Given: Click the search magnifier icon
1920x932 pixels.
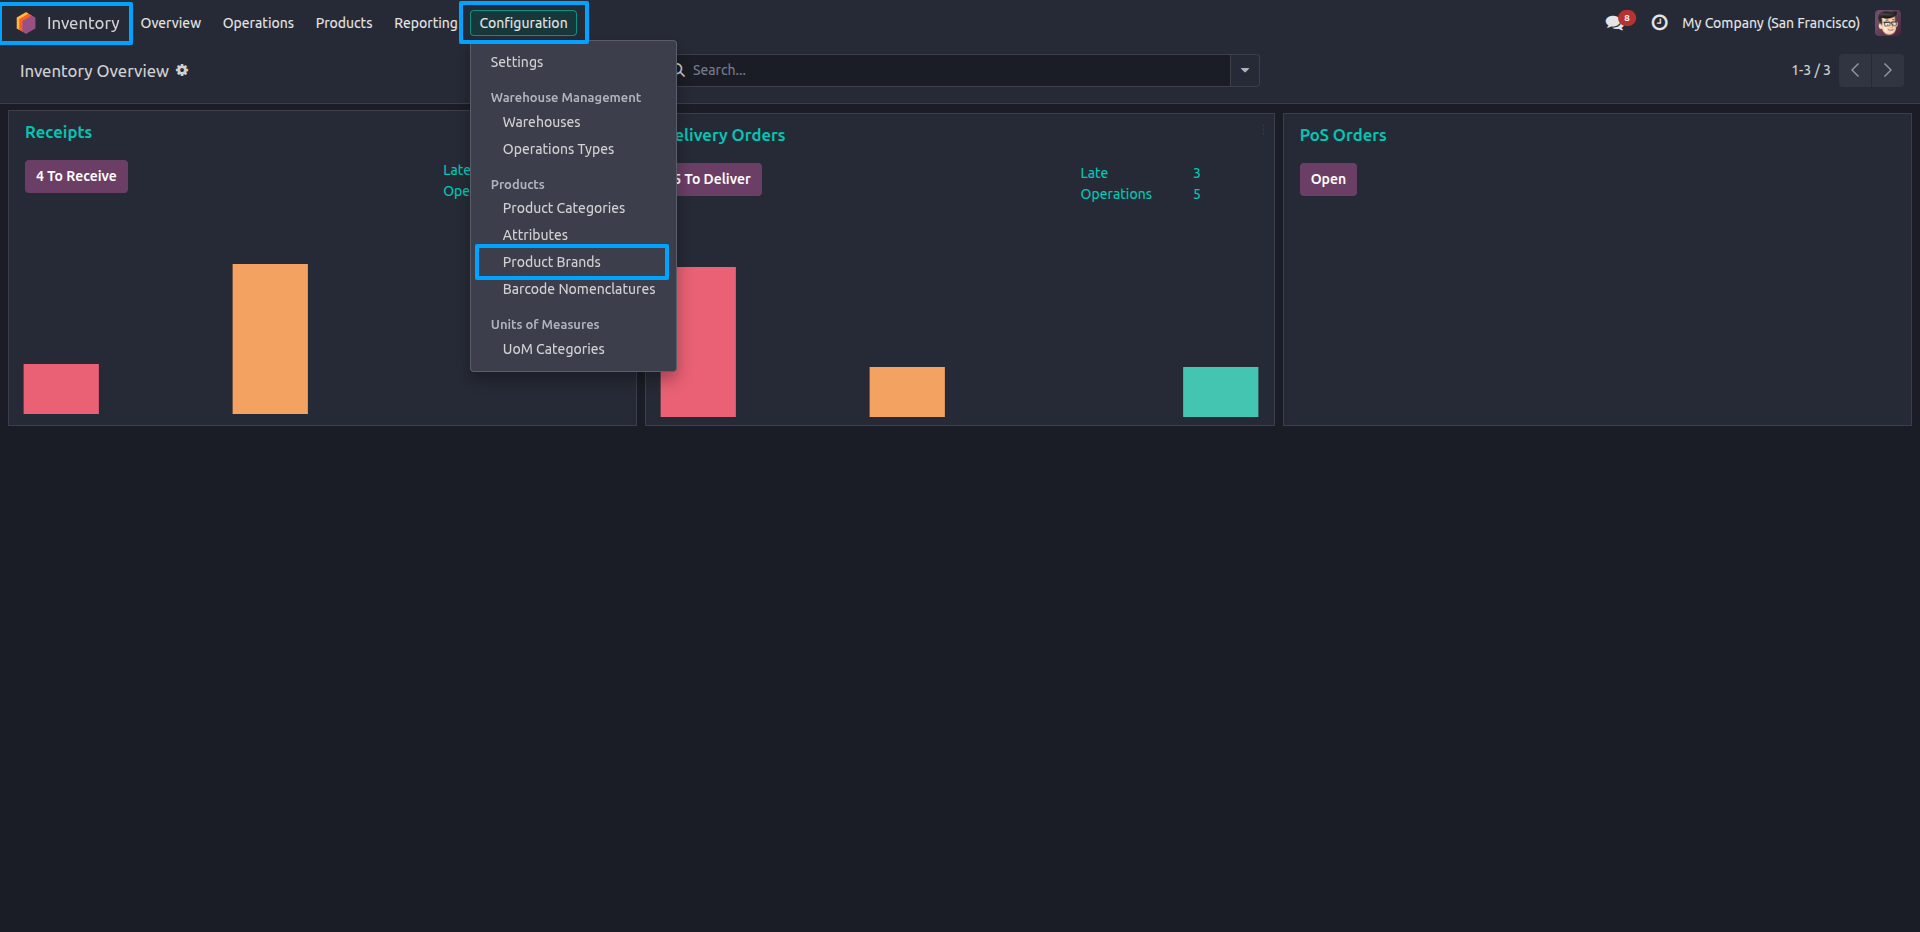Looking at the screenshot, I should (x=680, y=70).
